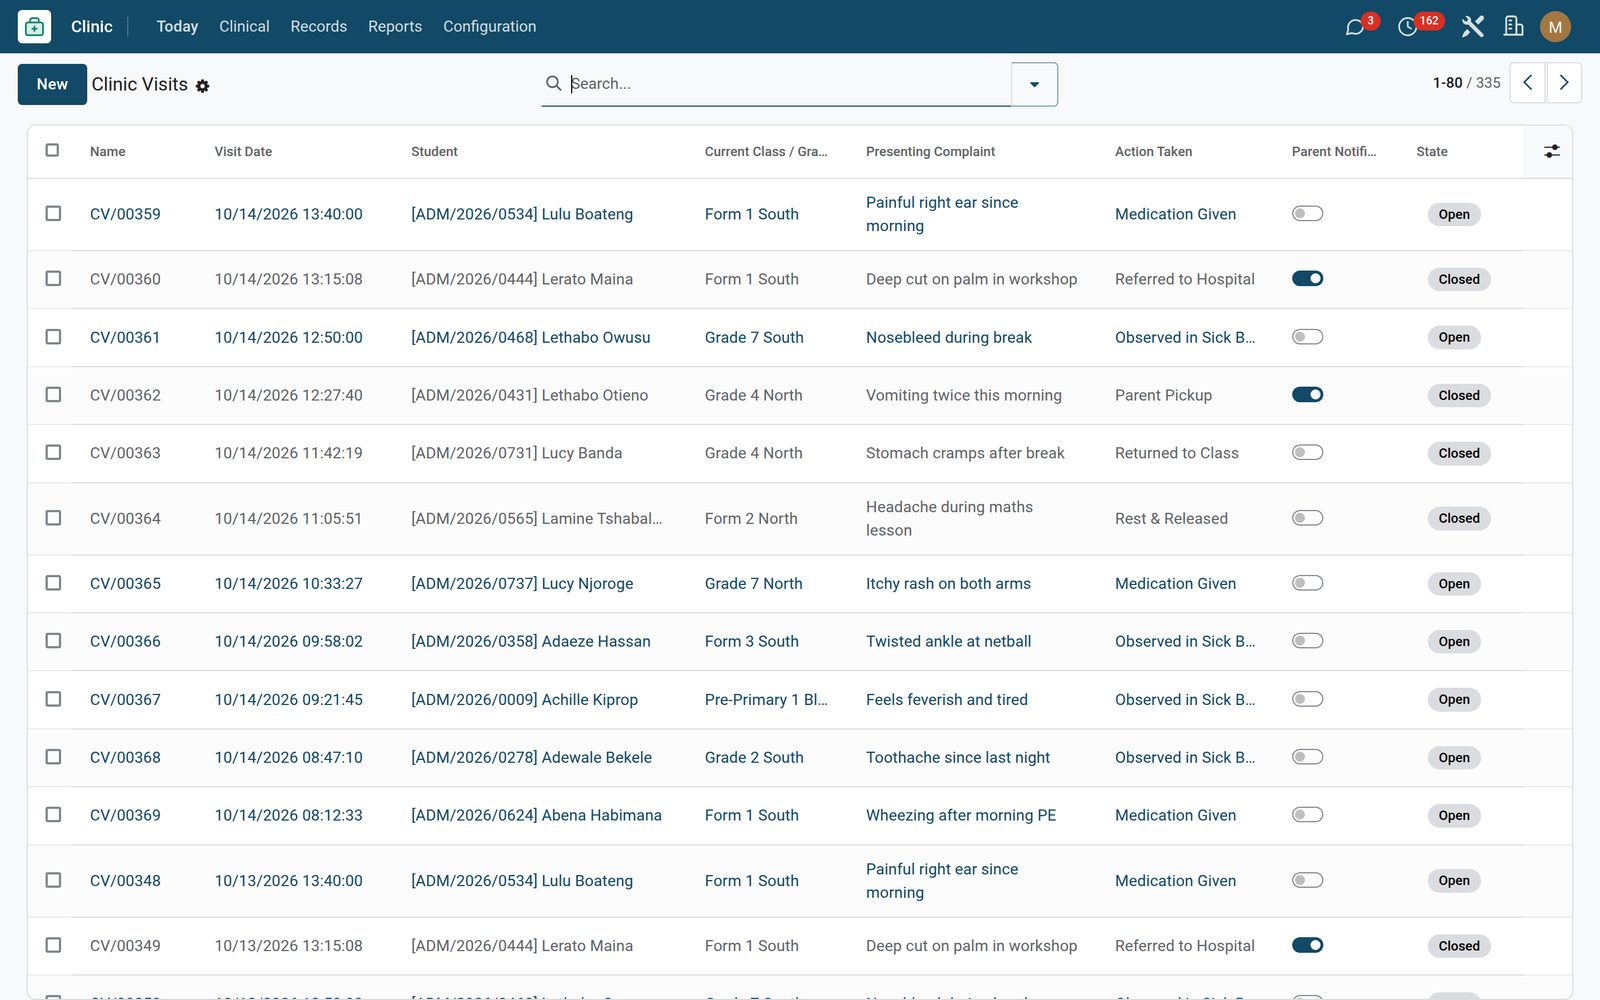Viewport: 1600px width, 1000px height.
Task: Create a New clinic visit
Action: [52, 84]
